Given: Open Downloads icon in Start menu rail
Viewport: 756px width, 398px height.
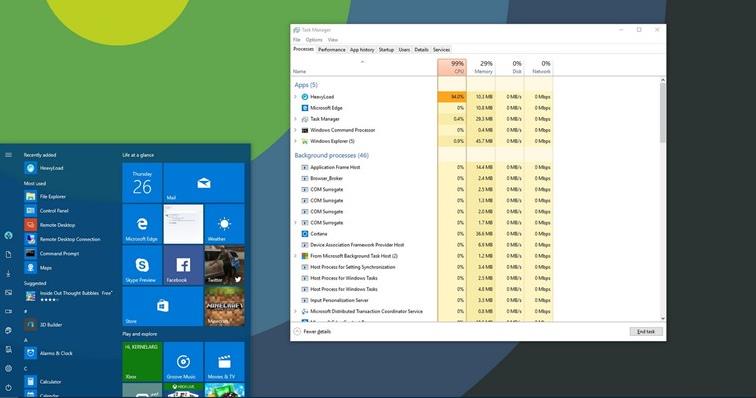Looking at the screenshot, I should pos(9,274).
